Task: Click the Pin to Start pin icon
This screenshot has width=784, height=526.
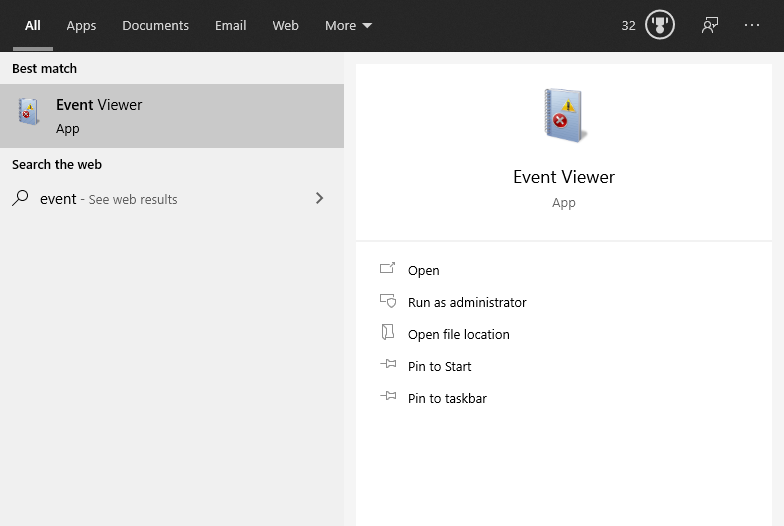Action: pyautogui.click(x=388, y=364)
